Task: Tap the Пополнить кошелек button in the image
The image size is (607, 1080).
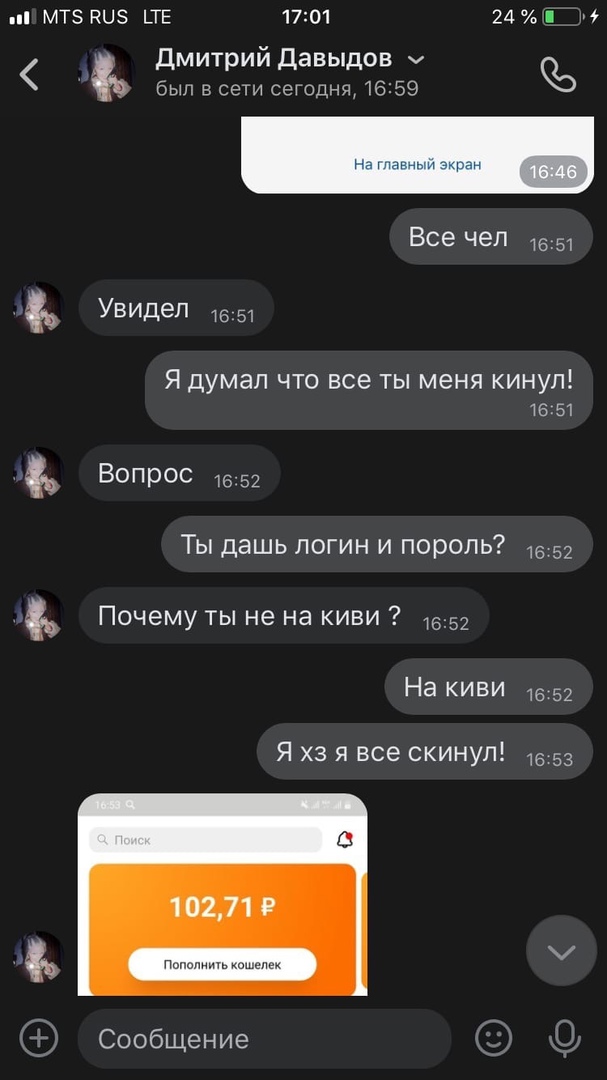Action: tap(222, 964)
